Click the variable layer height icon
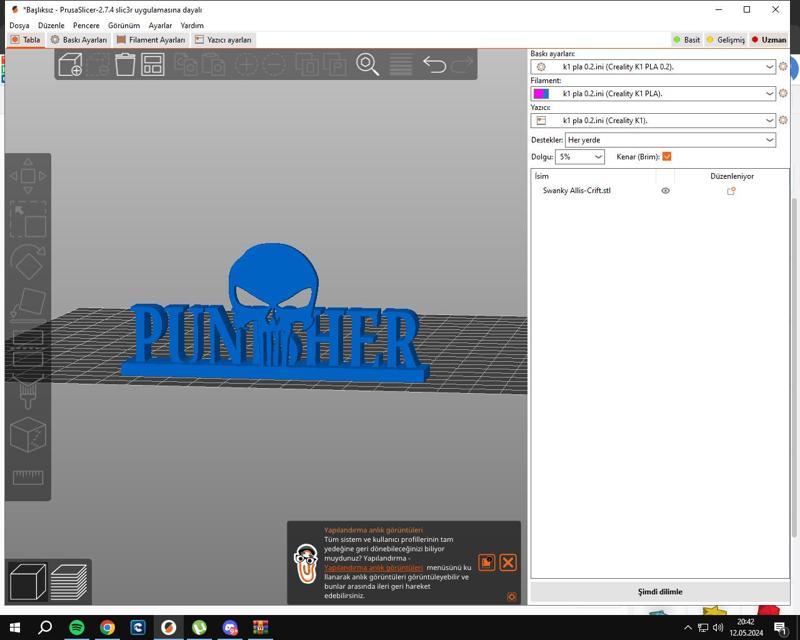This screenshot has width=800, height=640. pos(401,65)
